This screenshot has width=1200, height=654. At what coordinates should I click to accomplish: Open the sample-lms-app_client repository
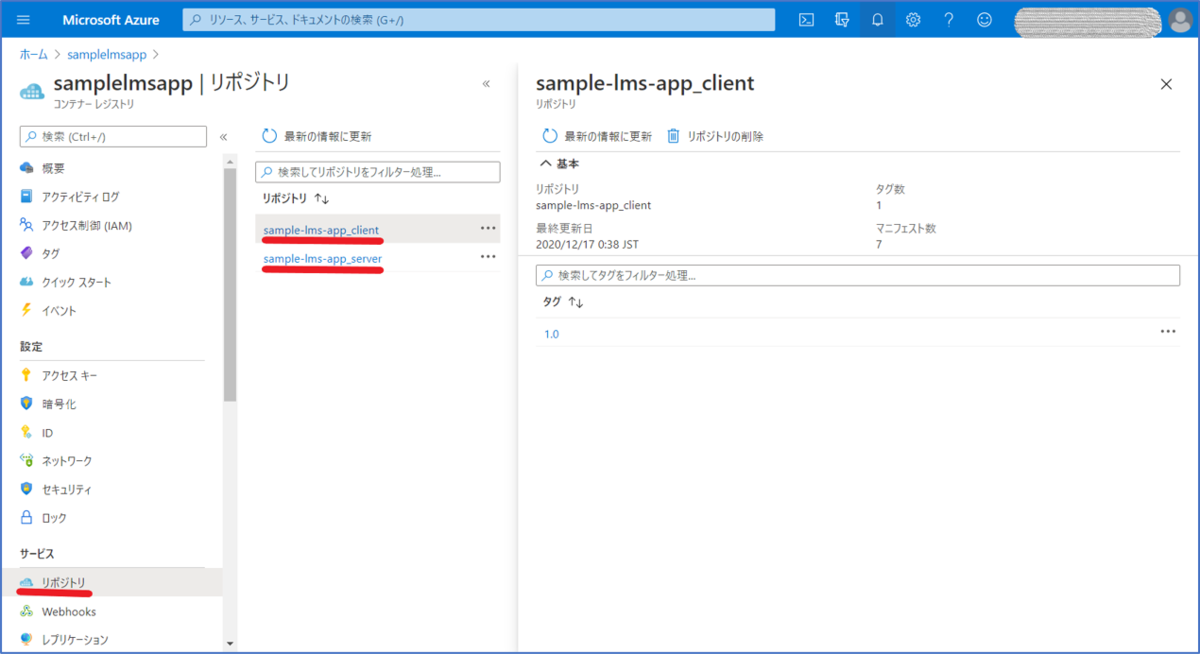click(321, 230)
